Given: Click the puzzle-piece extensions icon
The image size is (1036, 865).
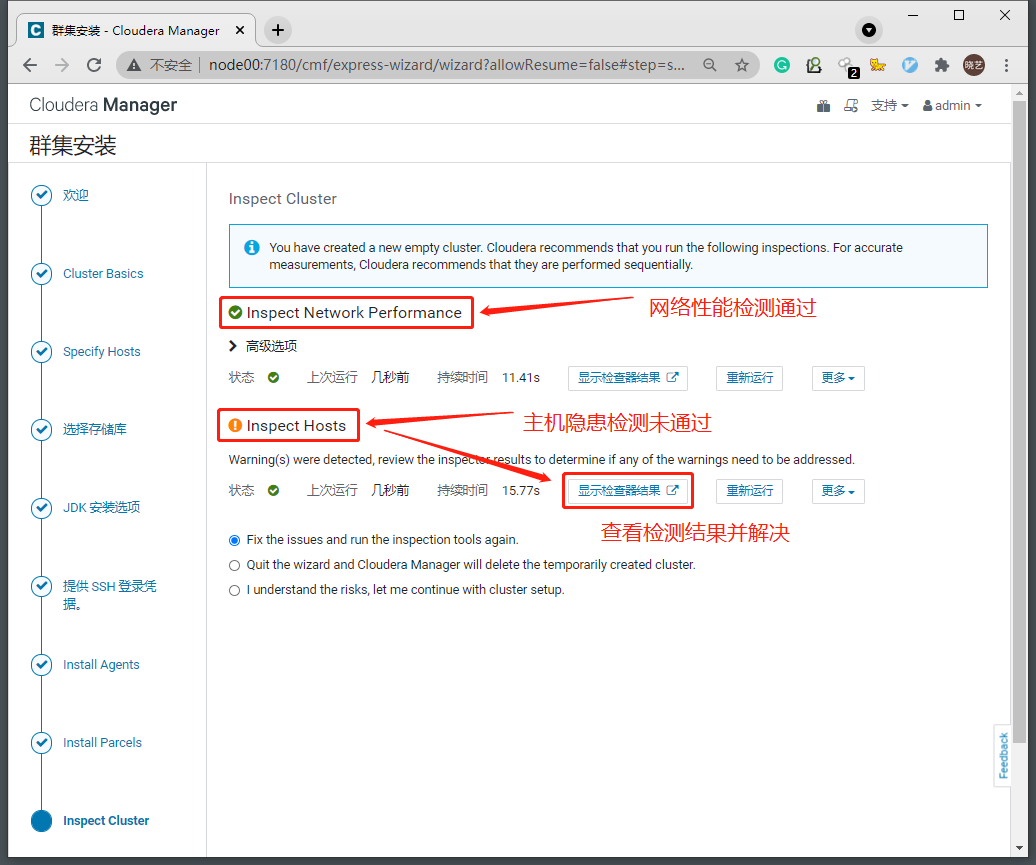Looking at the screenshot, I should tap(942, 65).
